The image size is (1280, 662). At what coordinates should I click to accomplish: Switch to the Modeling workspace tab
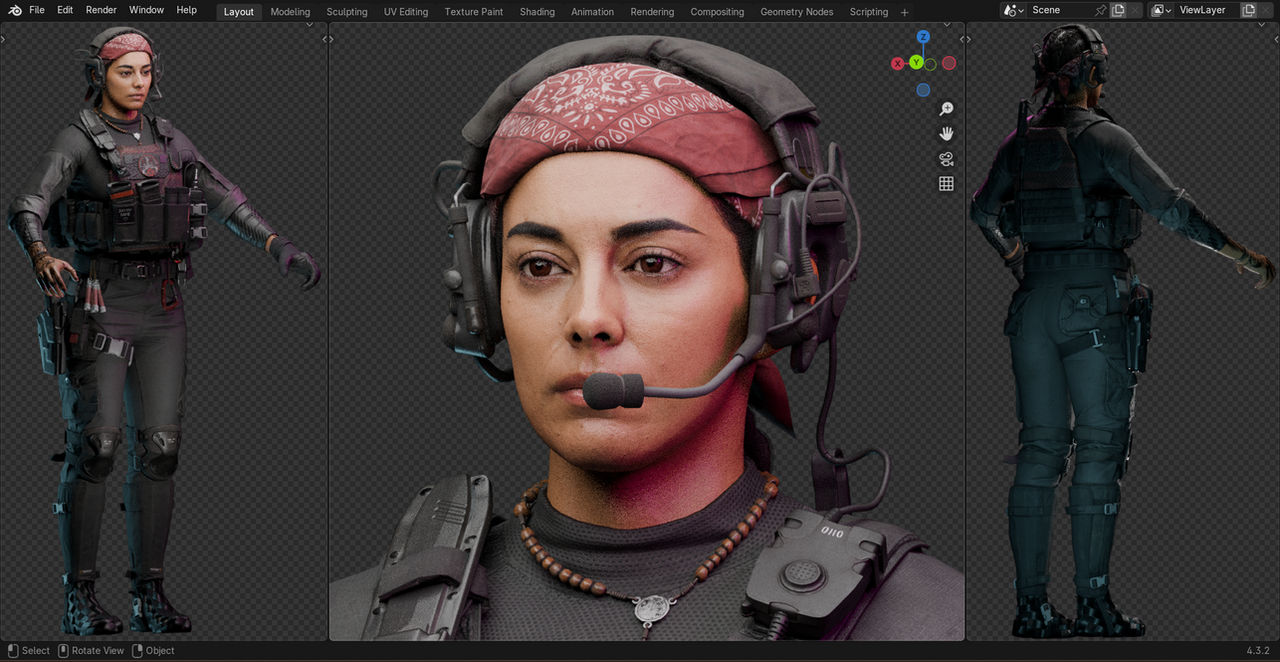pos(291,12)
